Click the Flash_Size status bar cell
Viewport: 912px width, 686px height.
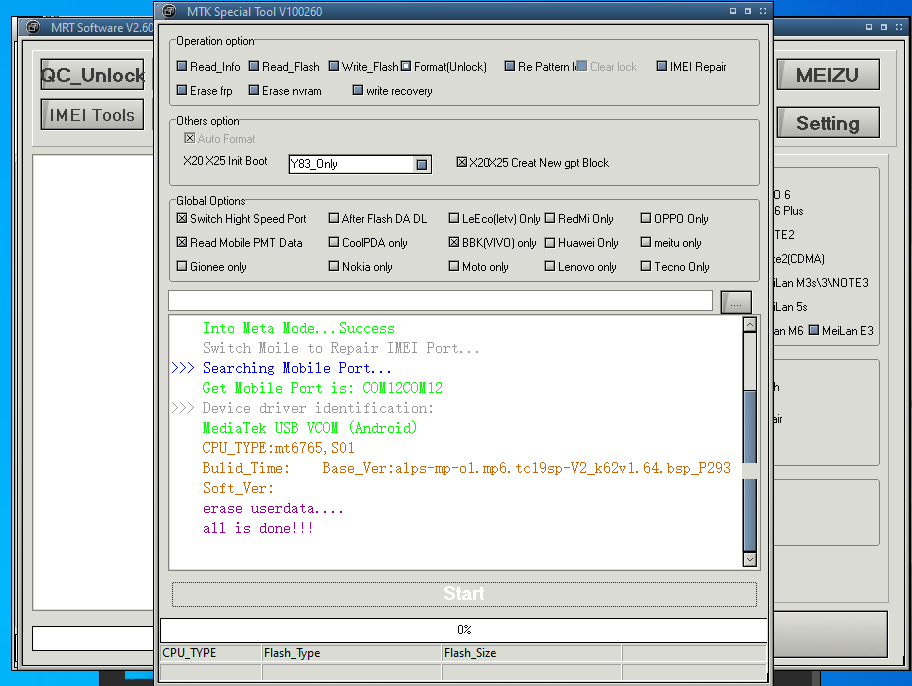point(531,653)
